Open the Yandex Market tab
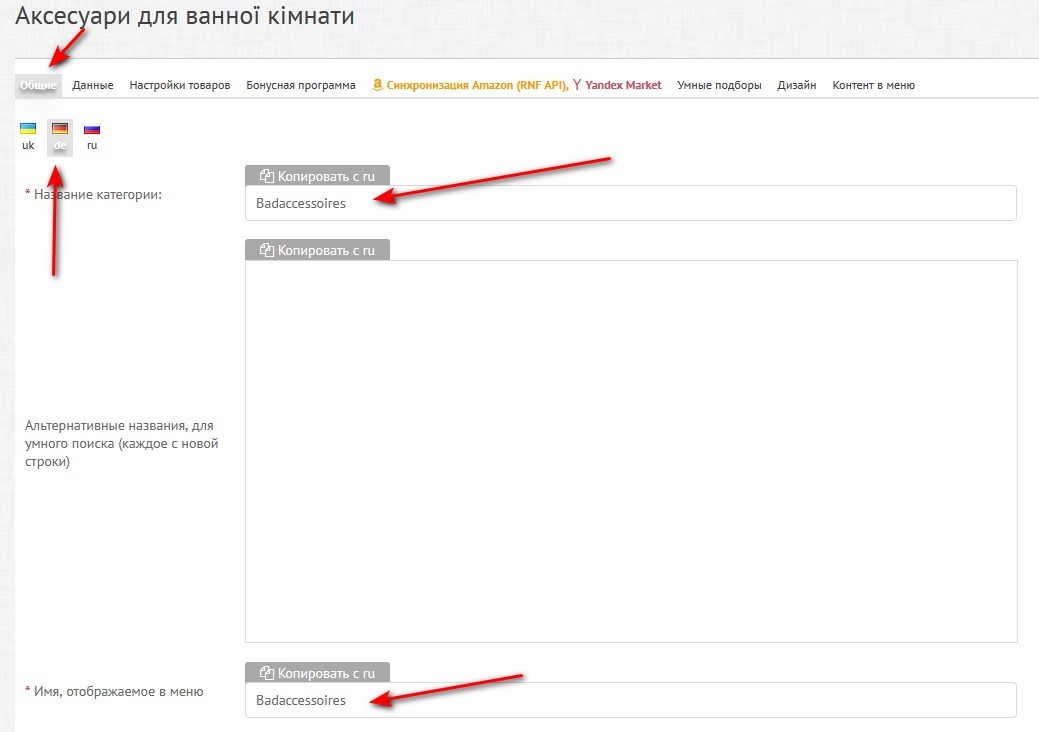 pyautogui.click(x=618, y=85)
